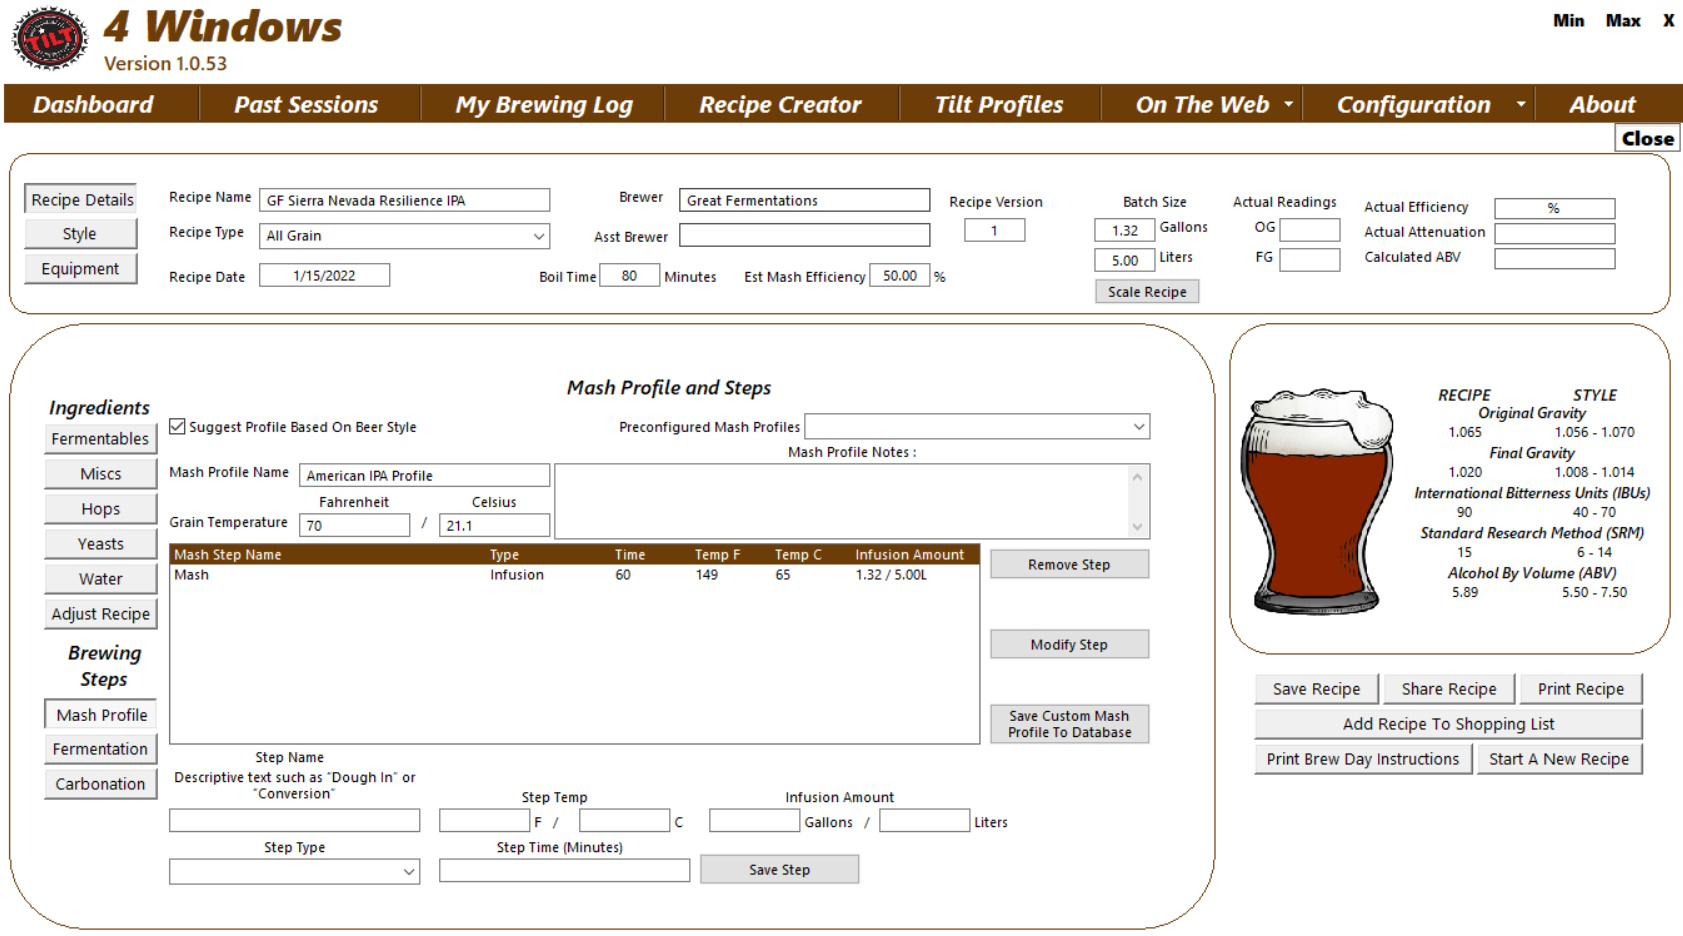This screenshot has width=1683, height=936.
Task: Click the Recipe Version field
Action: click(x=994, y=231)
